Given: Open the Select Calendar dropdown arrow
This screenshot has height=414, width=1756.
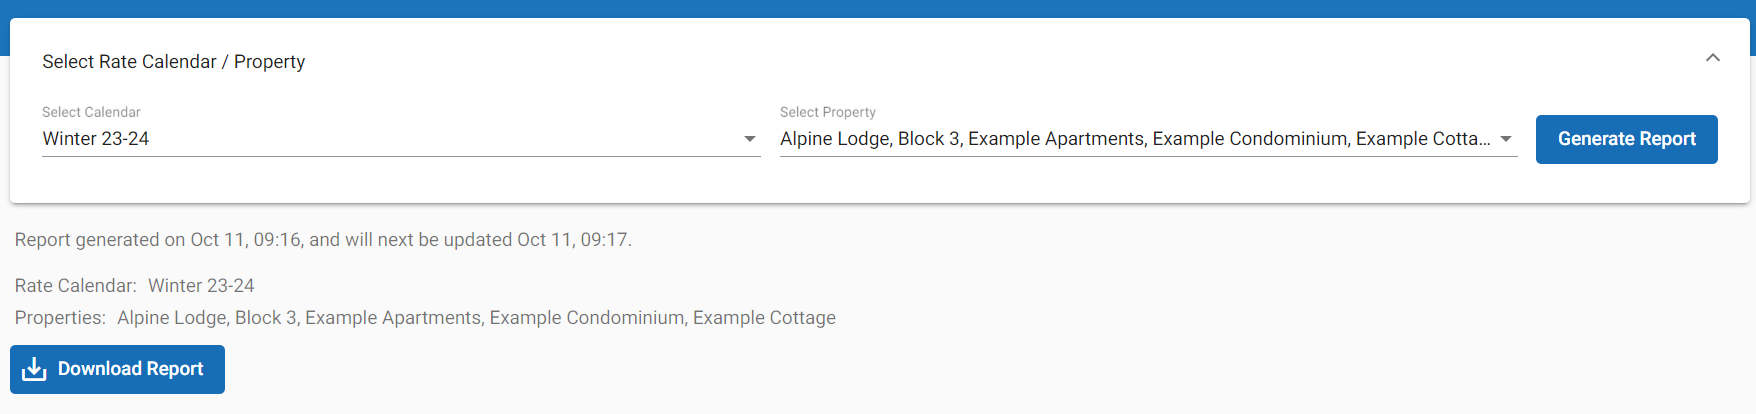Looking at the screenshot, I should coord(749,139).
